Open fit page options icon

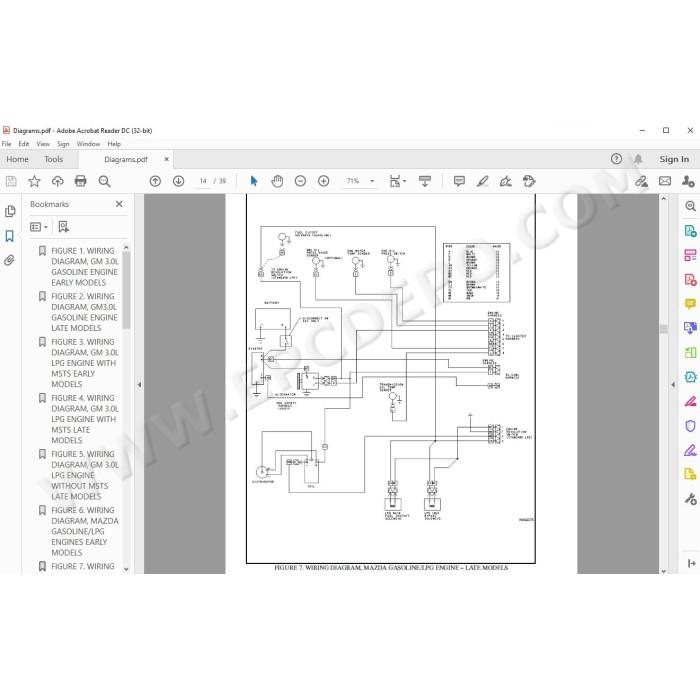tap(397, 181)
